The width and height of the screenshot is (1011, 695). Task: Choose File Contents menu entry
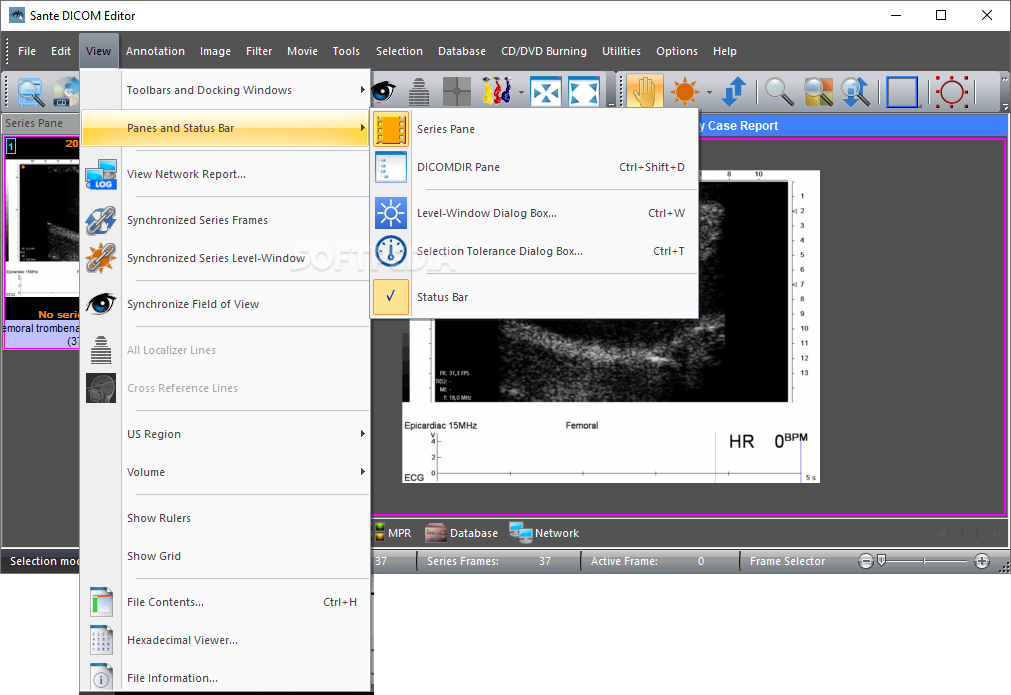click(x=226, y=602)
